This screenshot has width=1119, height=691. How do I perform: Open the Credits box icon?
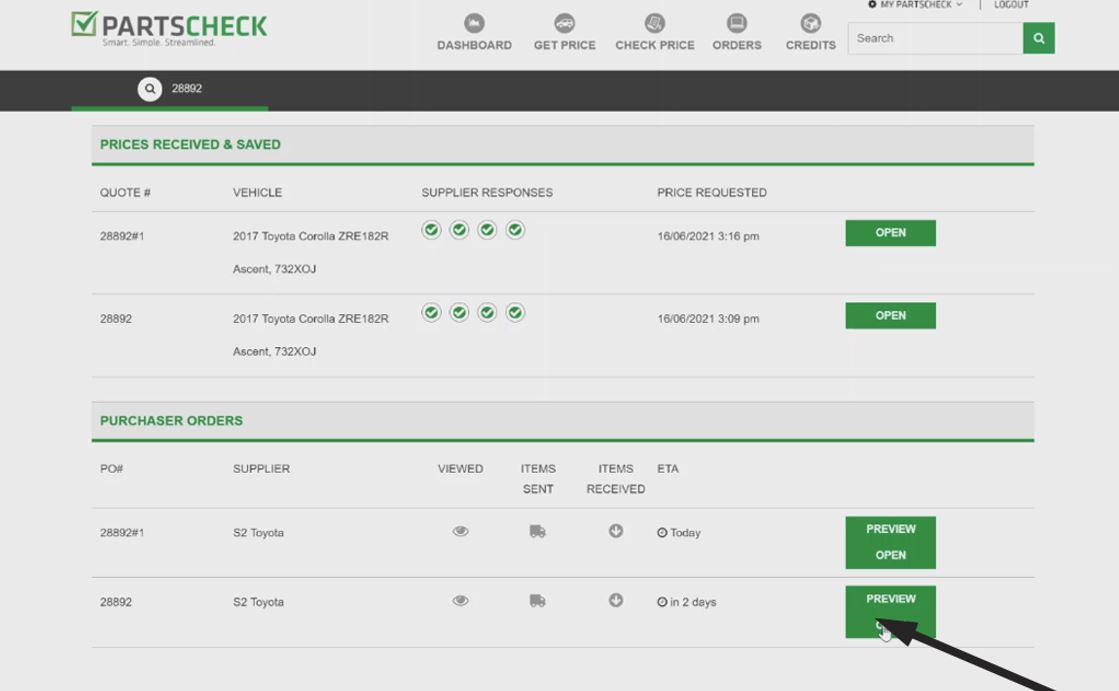[810, 23]
